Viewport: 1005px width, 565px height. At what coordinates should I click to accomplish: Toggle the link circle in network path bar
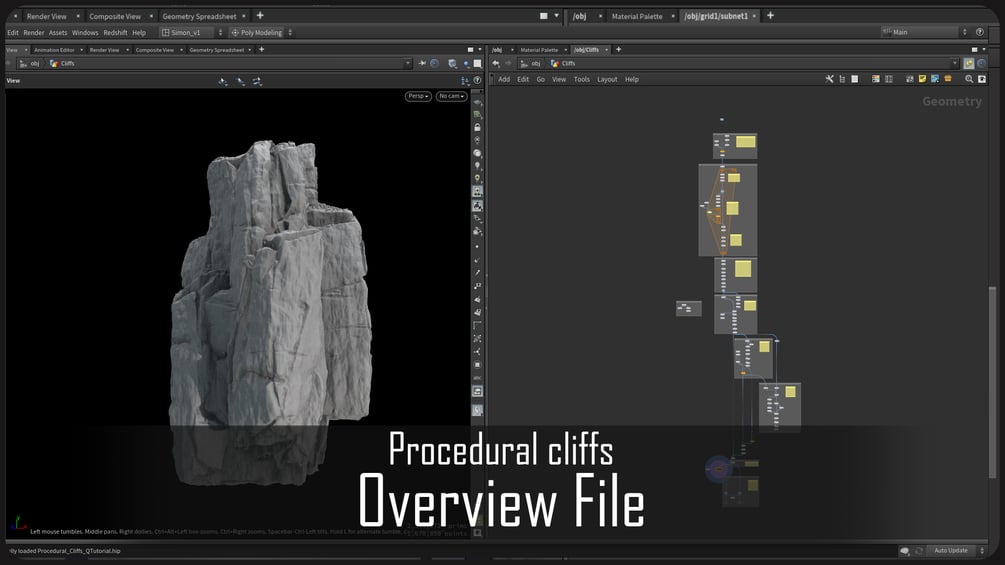[982, 63]
